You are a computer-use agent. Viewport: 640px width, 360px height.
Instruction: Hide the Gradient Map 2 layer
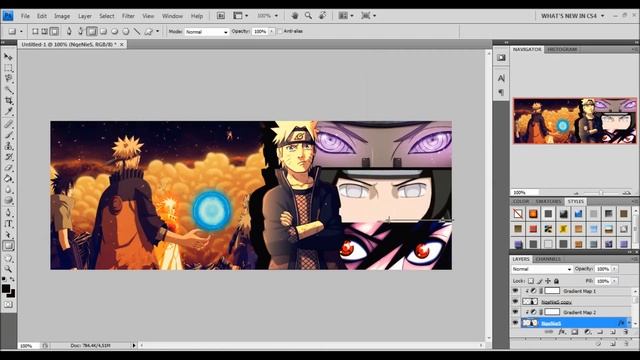pyautogui.click(x=515, y=312)
